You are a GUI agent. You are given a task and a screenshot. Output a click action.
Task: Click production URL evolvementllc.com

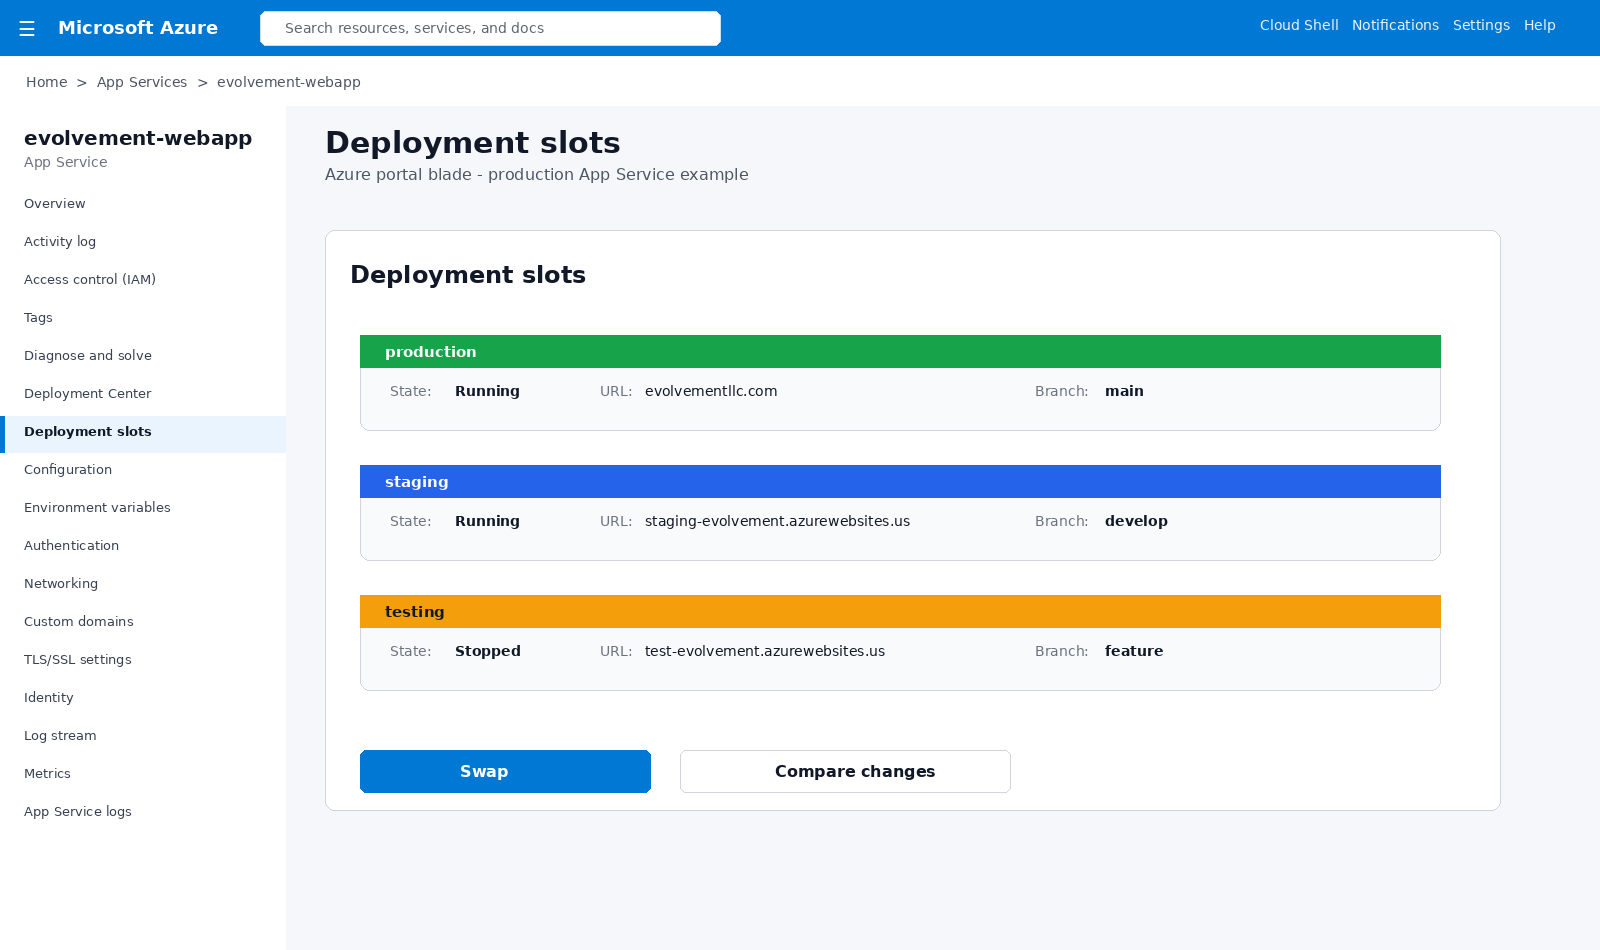click(x=711, y=391)
